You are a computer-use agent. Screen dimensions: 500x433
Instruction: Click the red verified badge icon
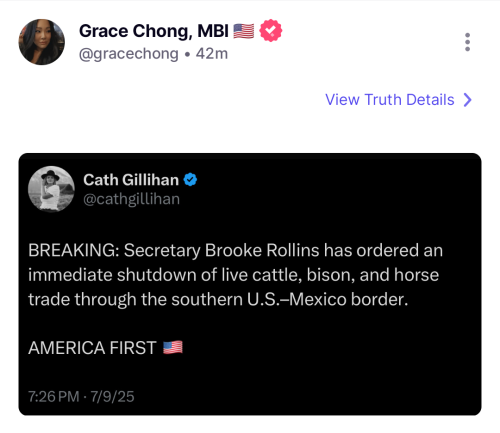click(271, 30)
